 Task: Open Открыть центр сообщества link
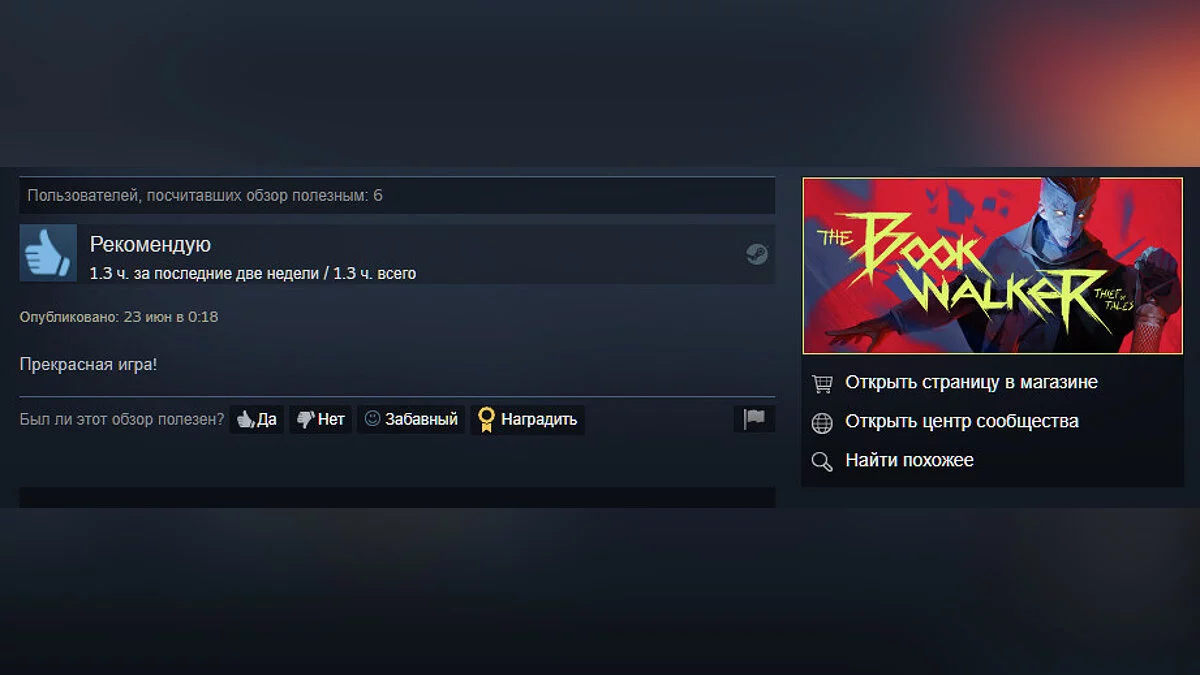click(962, 421)
